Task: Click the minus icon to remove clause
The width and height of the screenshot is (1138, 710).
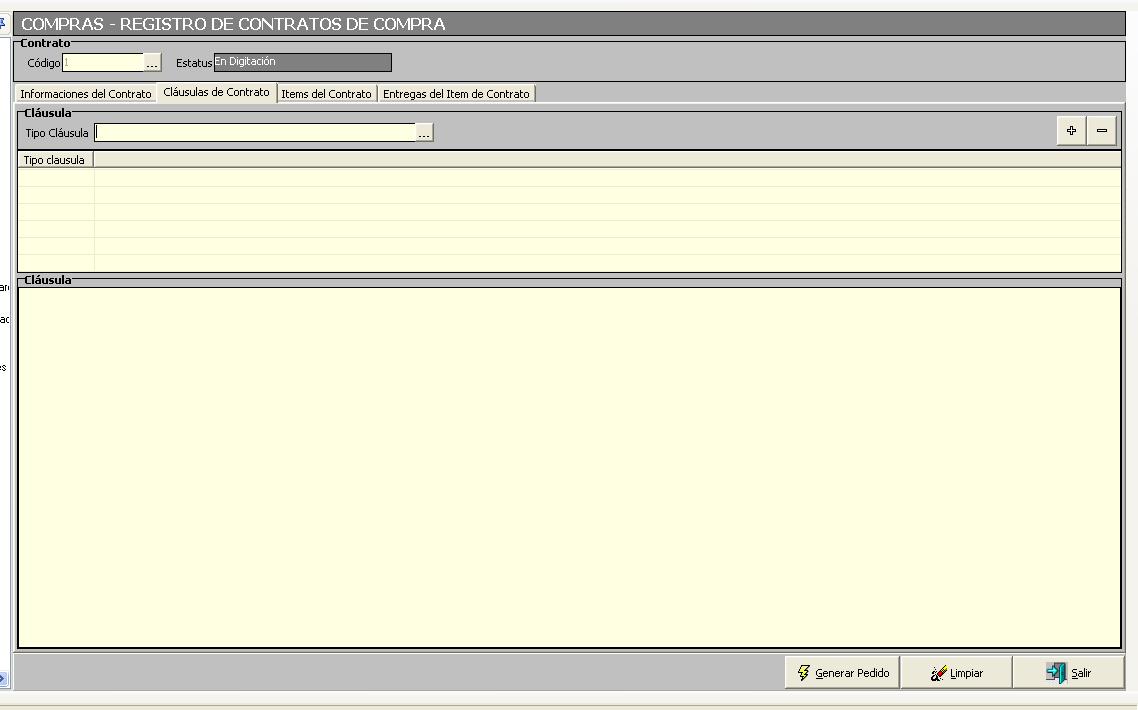Action: [x=1101, y=131]
